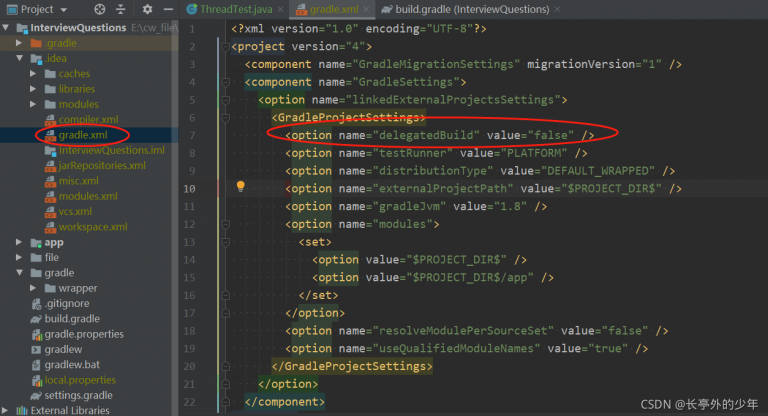Switch to the ThreadTest.java tab
Viewport: 768px width, 416px height.
pos(227,9)
